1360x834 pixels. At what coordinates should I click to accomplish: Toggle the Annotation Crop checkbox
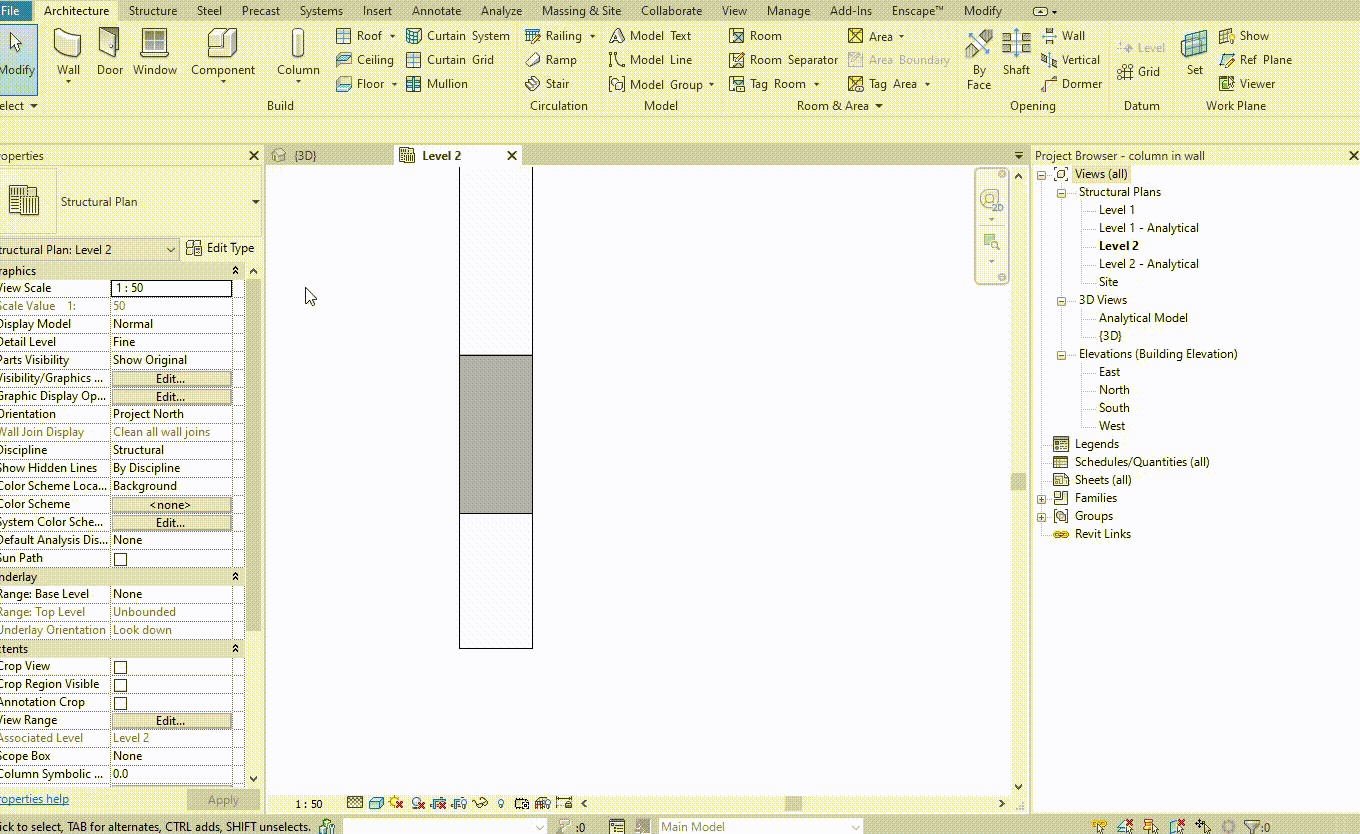click(120, 703)
